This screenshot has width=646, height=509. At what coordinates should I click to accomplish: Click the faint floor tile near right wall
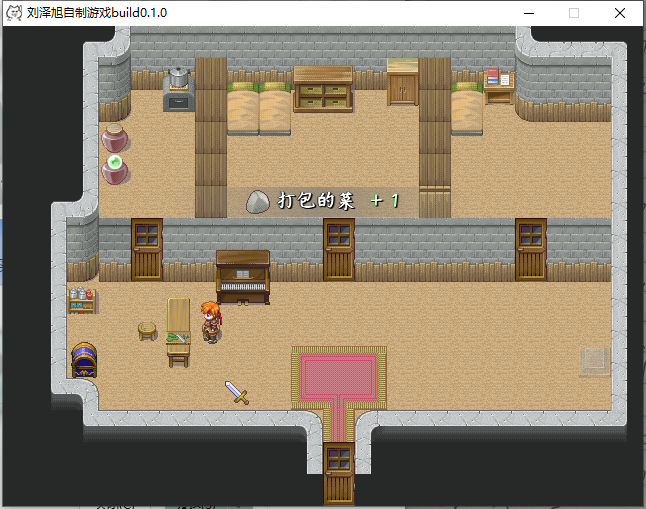[x=595, y=361]
